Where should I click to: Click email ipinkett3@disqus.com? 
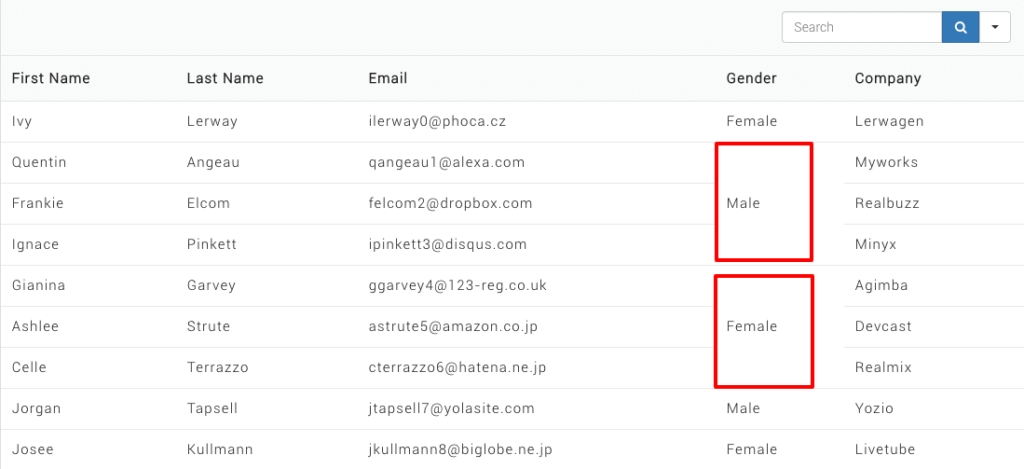click(448, 244)
